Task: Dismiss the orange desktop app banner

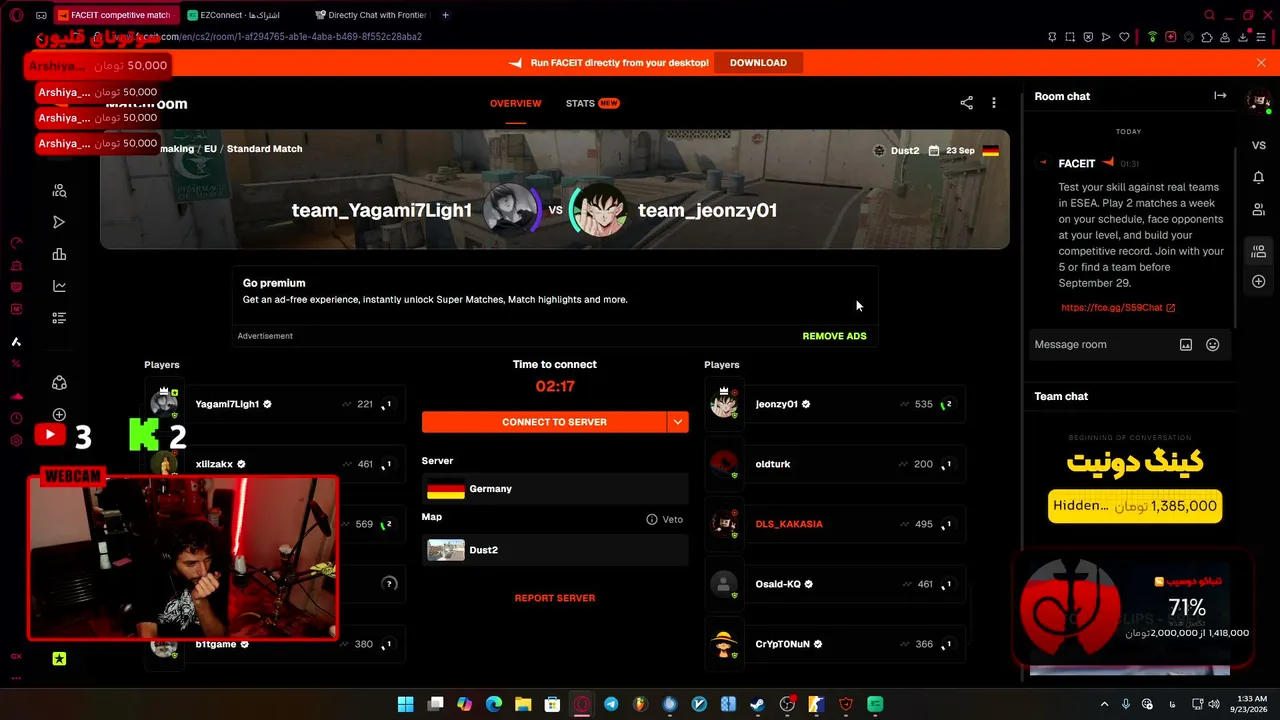Action: (1261, 62)
